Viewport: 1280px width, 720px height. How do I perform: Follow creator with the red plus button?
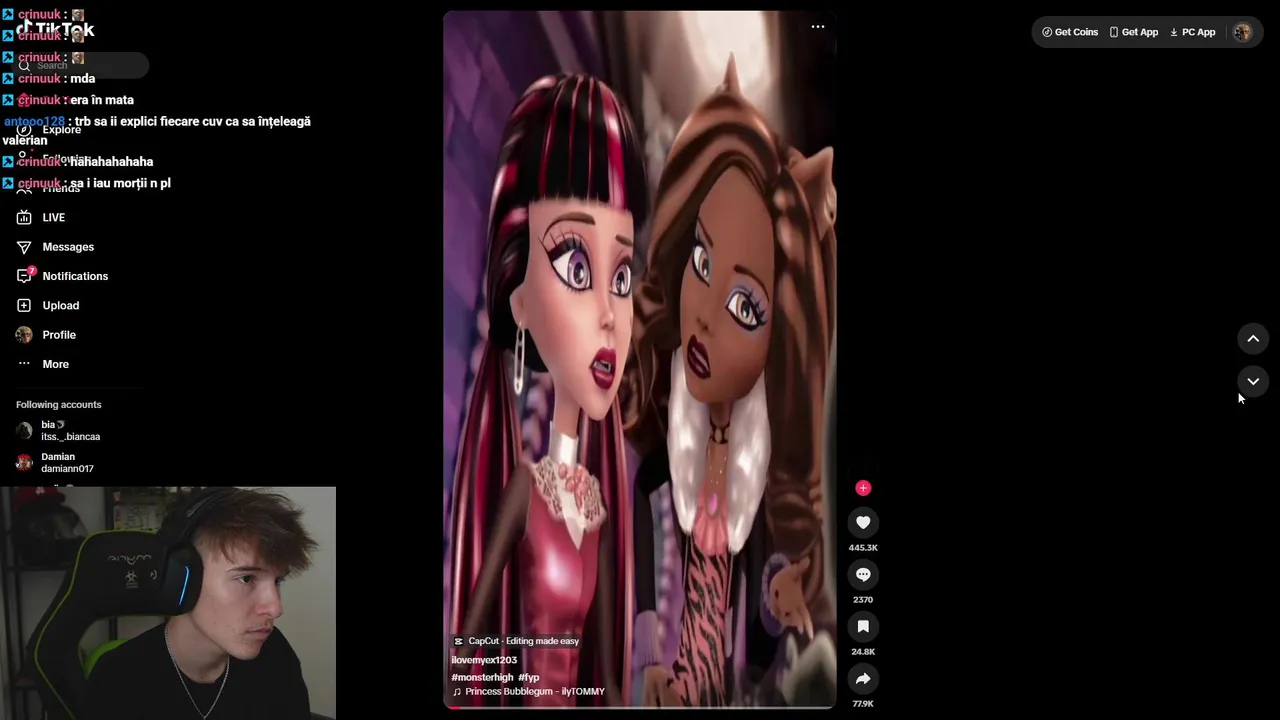863,488
